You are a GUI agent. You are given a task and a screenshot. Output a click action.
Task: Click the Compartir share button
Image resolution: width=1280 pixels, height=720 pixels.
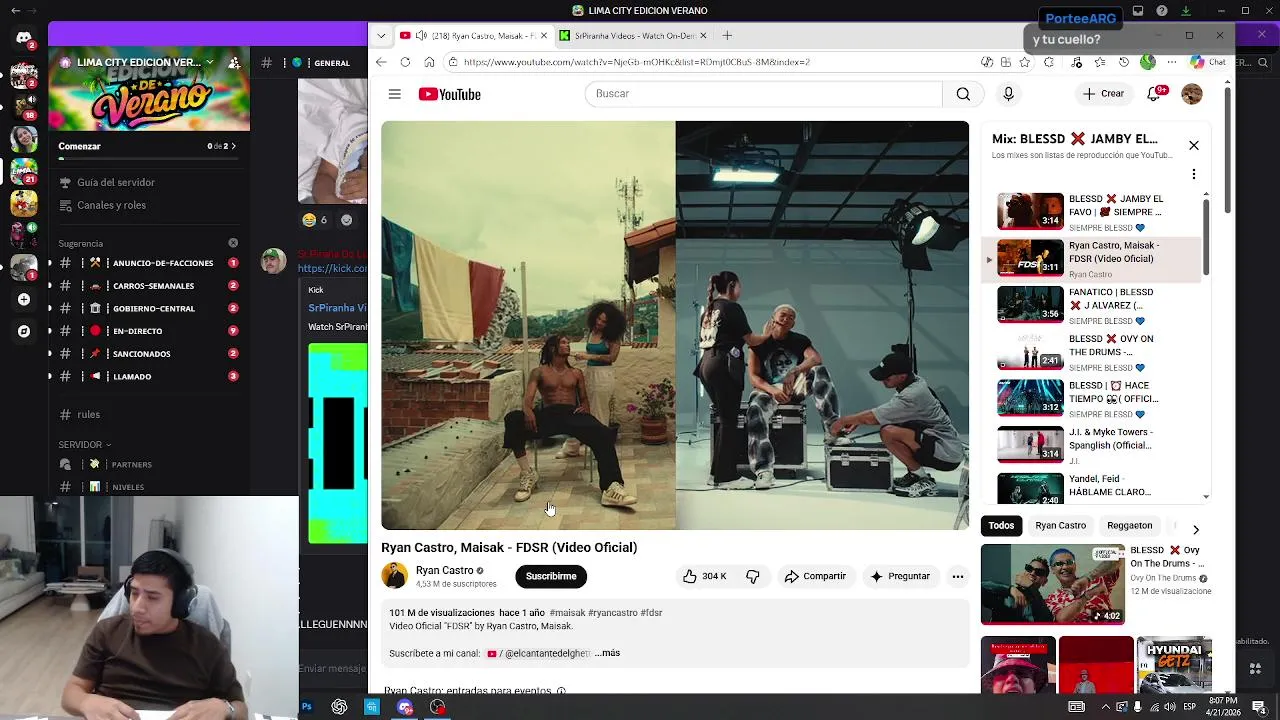(x=815, y=576)
